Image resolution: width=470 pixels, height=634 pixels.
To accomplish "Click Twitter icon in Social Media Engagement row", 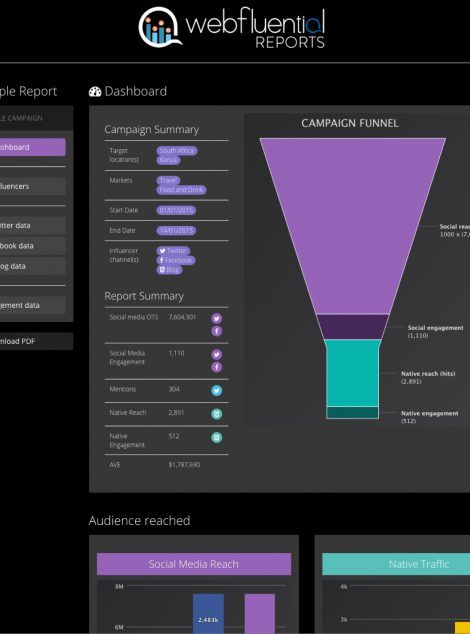I will click(216, 355).
